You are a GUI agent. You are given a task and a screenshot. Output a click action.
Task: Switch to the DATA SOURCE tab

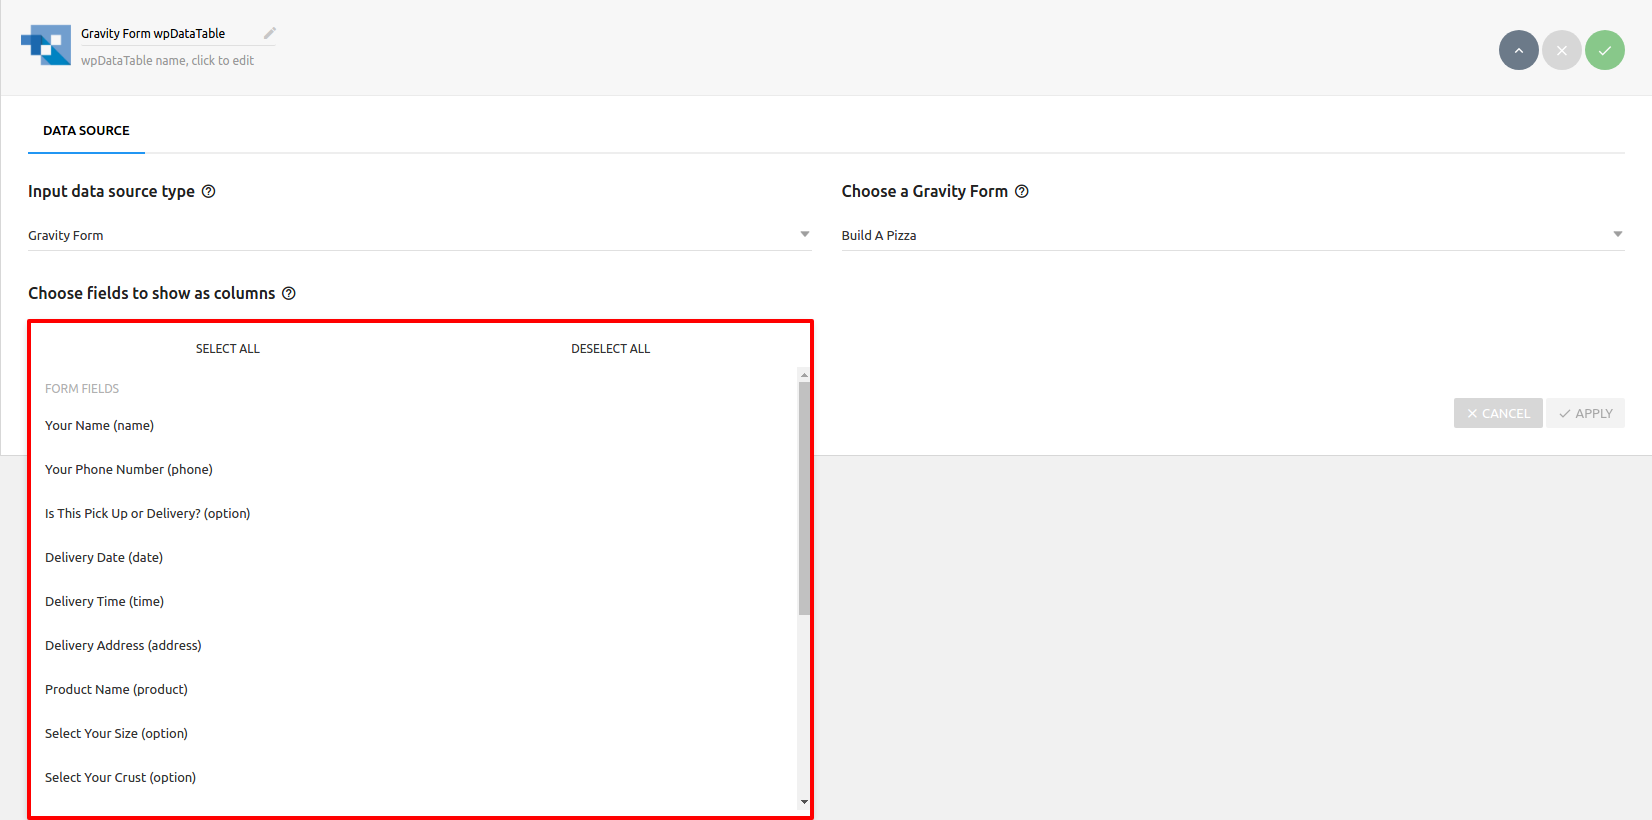click(x=86, y=131)
